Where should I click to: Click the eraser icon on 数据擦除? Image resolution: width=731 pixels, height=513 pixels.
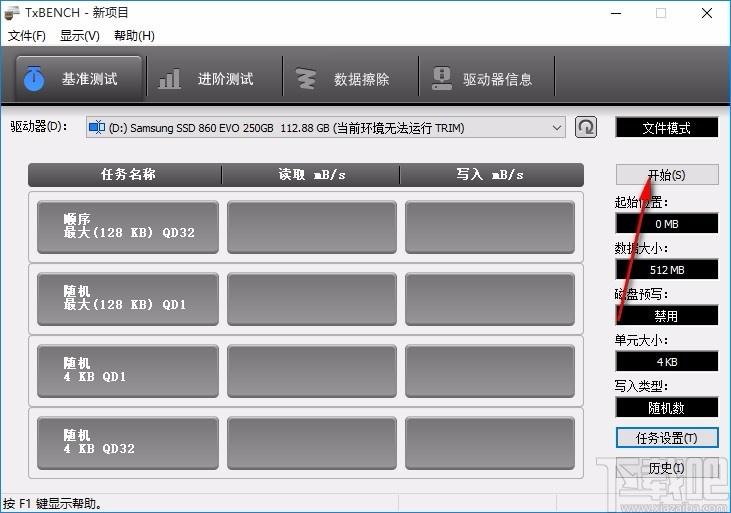306,78
